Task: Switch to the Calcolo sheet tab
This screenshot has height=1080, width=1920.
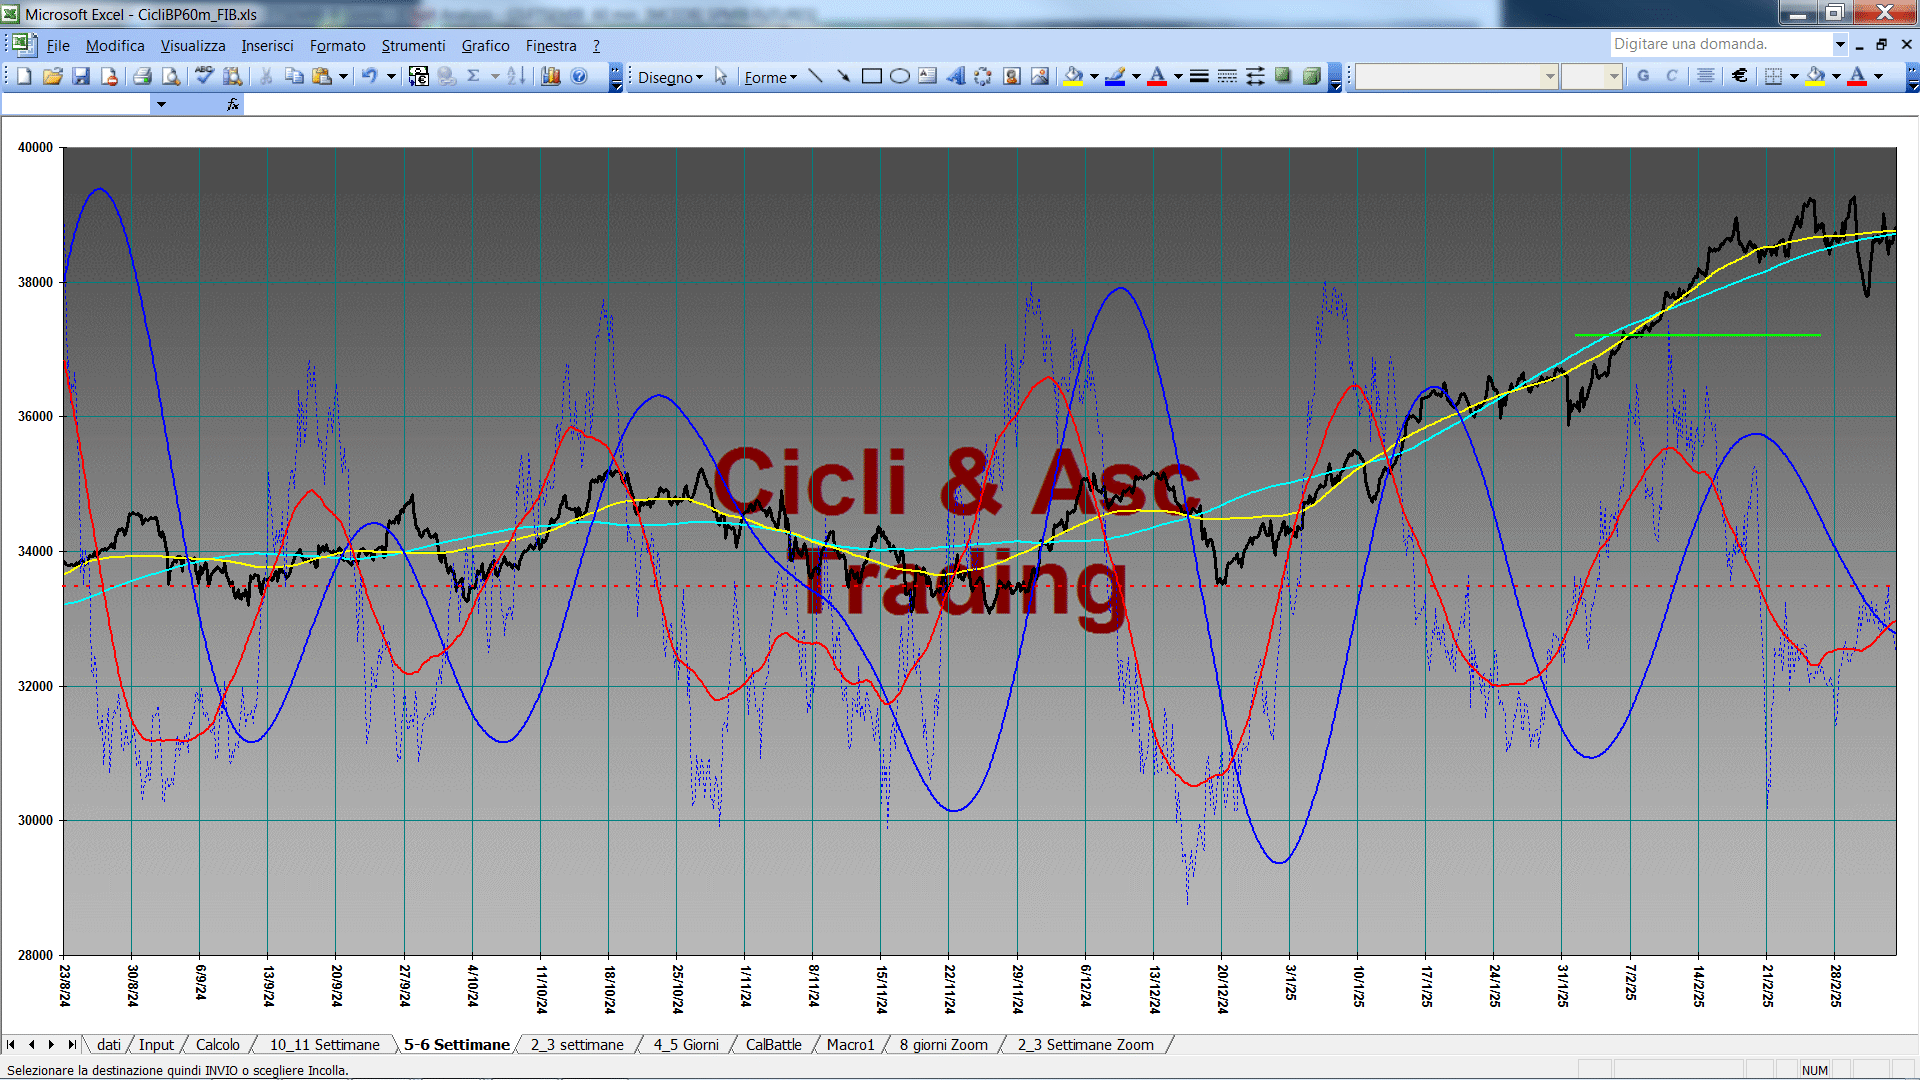Action: [217, 1044]
